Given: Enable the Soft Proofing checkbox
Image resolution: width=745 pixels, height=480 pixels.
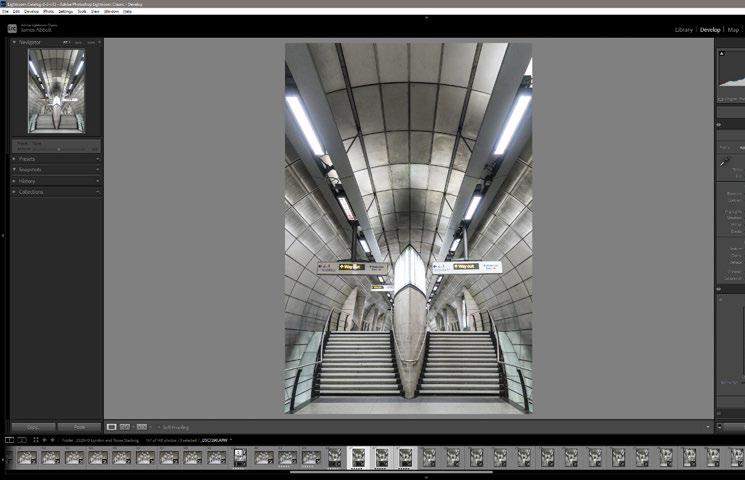Looking at the screenshot, I should (158, 427).
